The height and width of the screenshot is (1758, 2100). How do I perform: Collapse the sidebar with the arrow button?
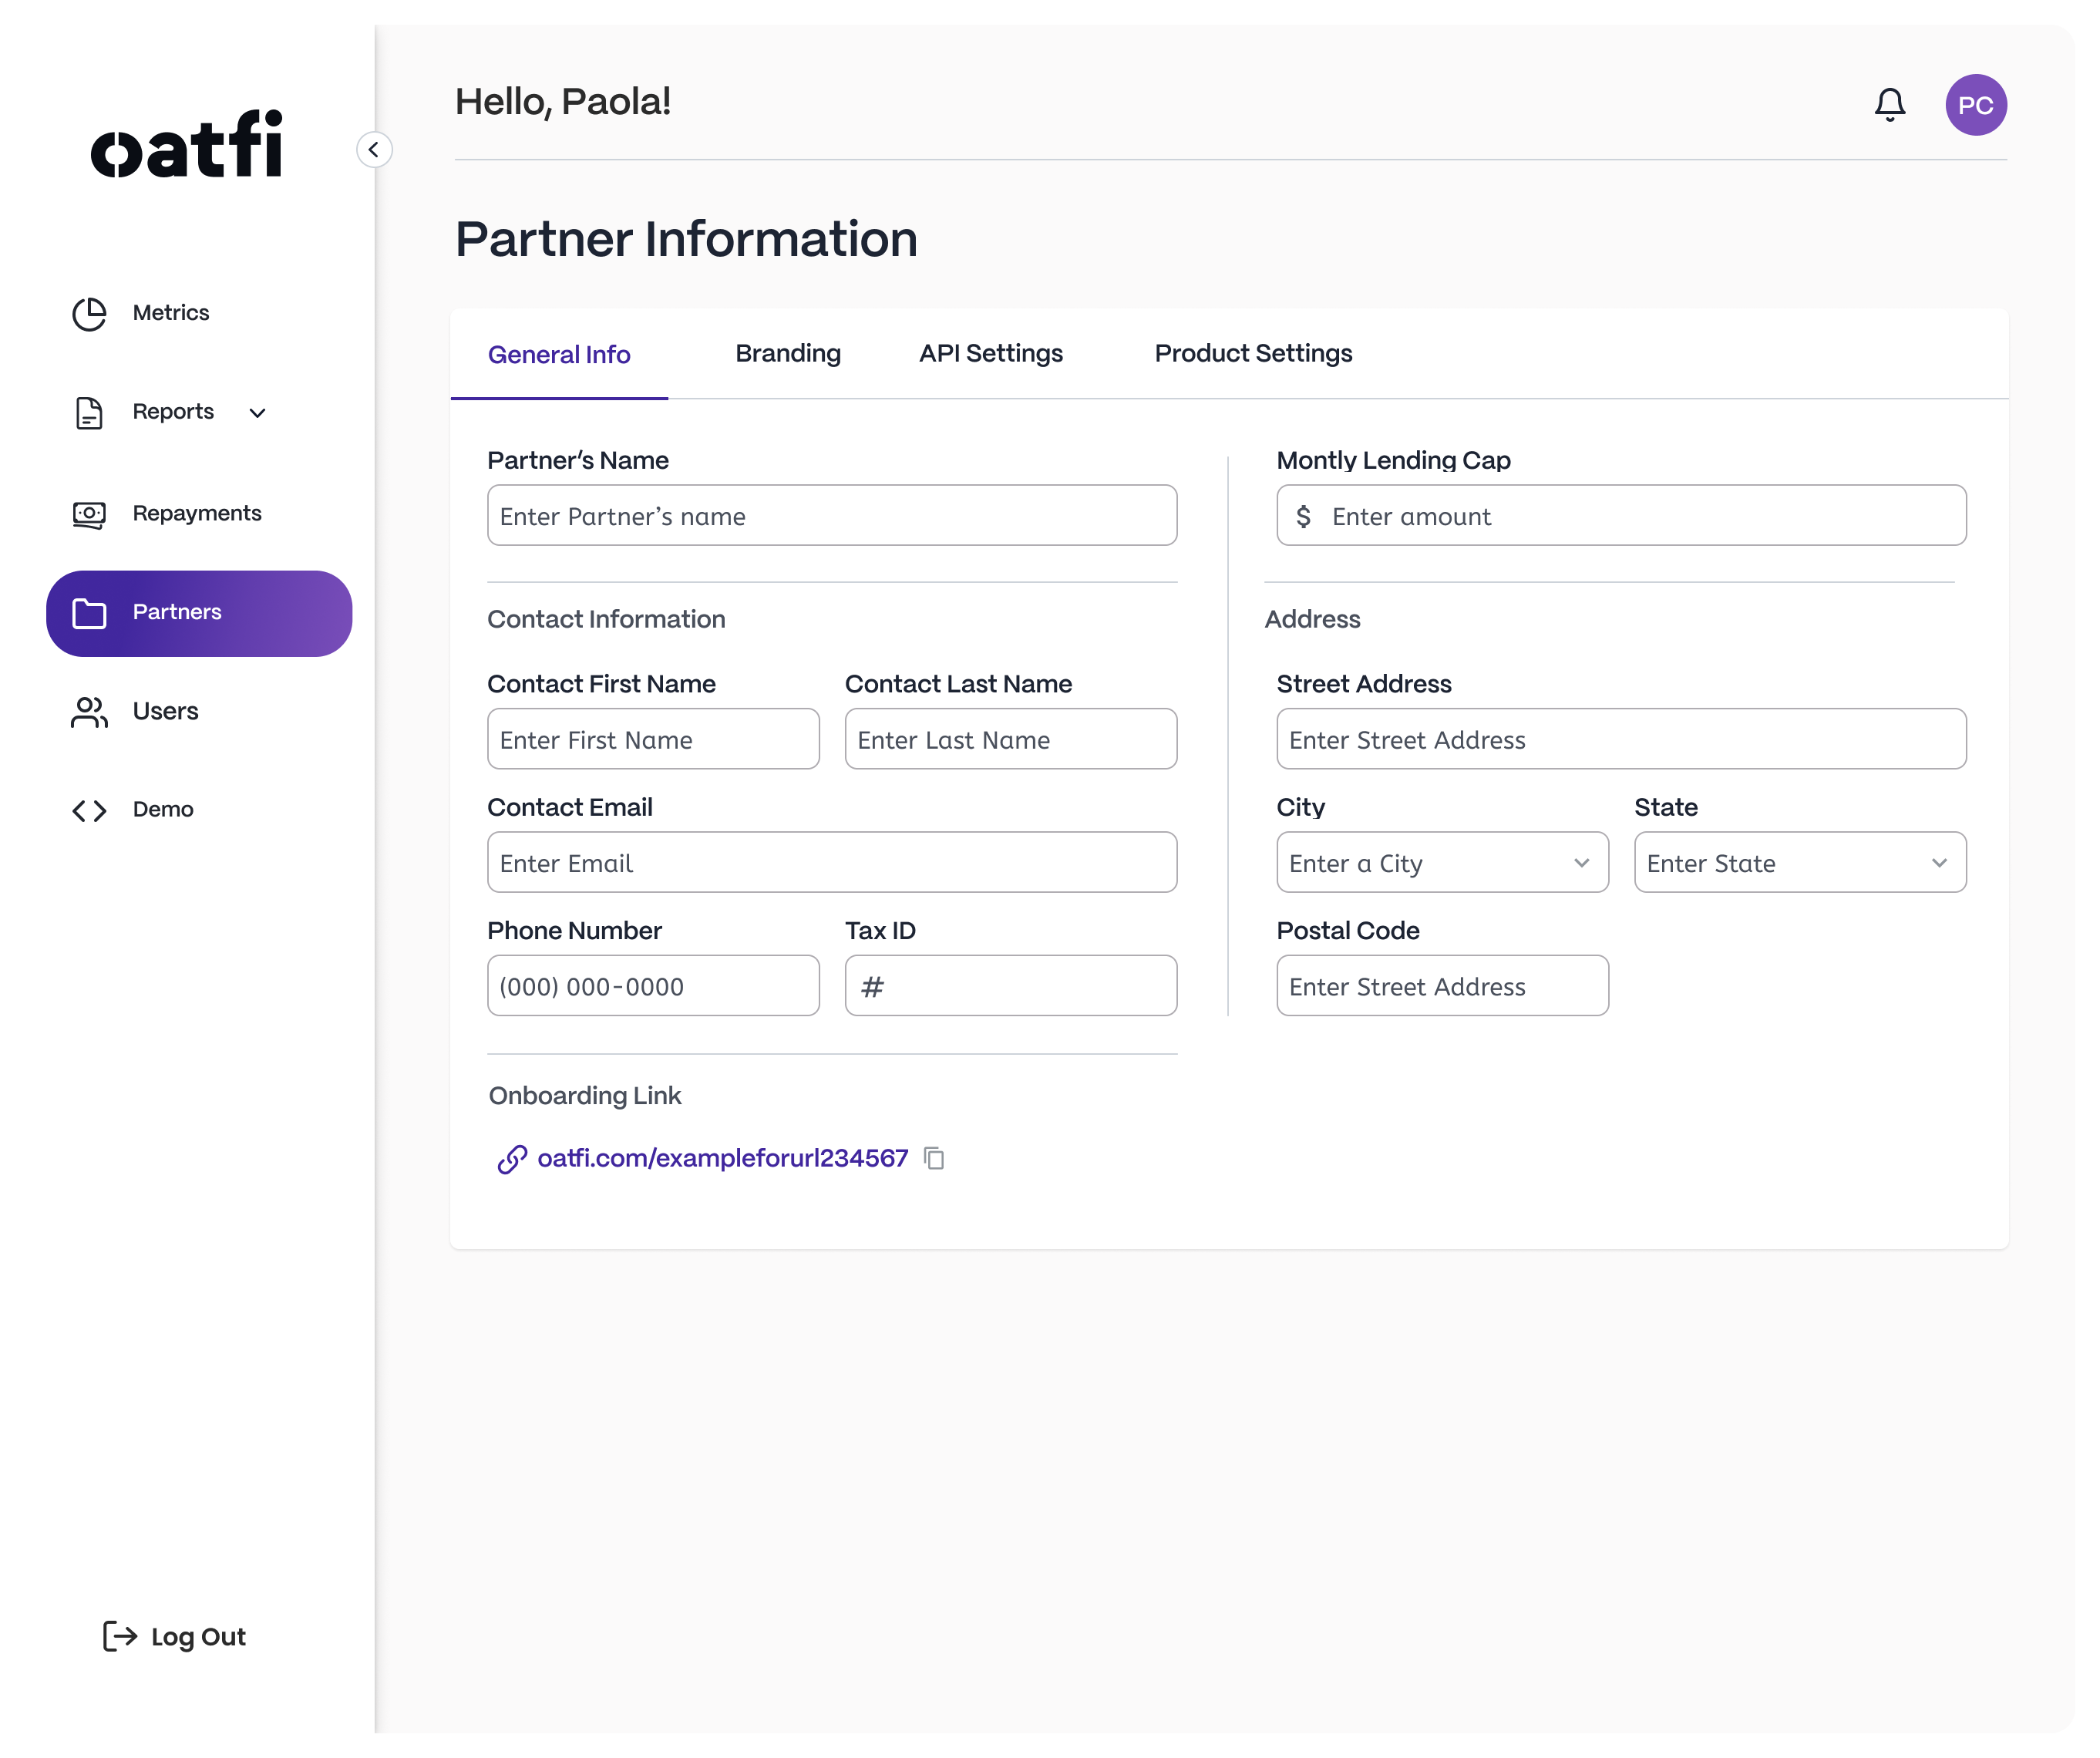pos(374,150)
